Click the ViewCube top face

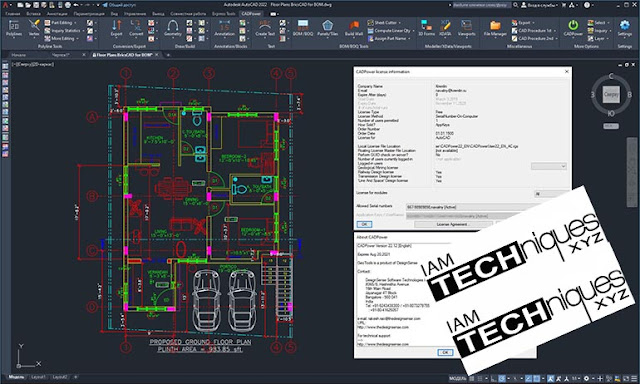(611, 94)
